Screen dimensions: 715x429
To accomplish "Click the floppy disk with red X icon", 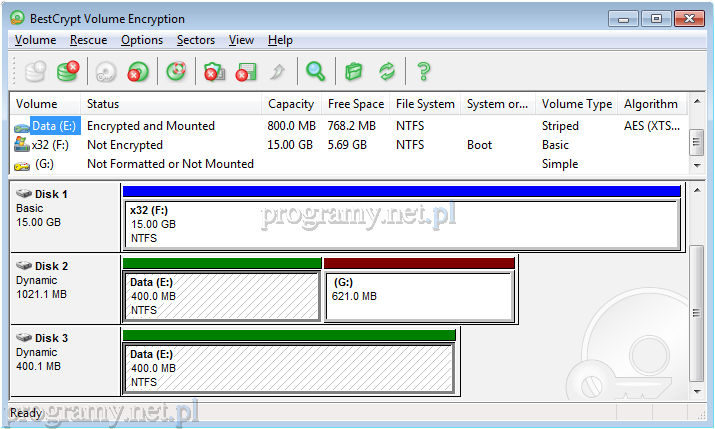I will [x=246, y=71].
